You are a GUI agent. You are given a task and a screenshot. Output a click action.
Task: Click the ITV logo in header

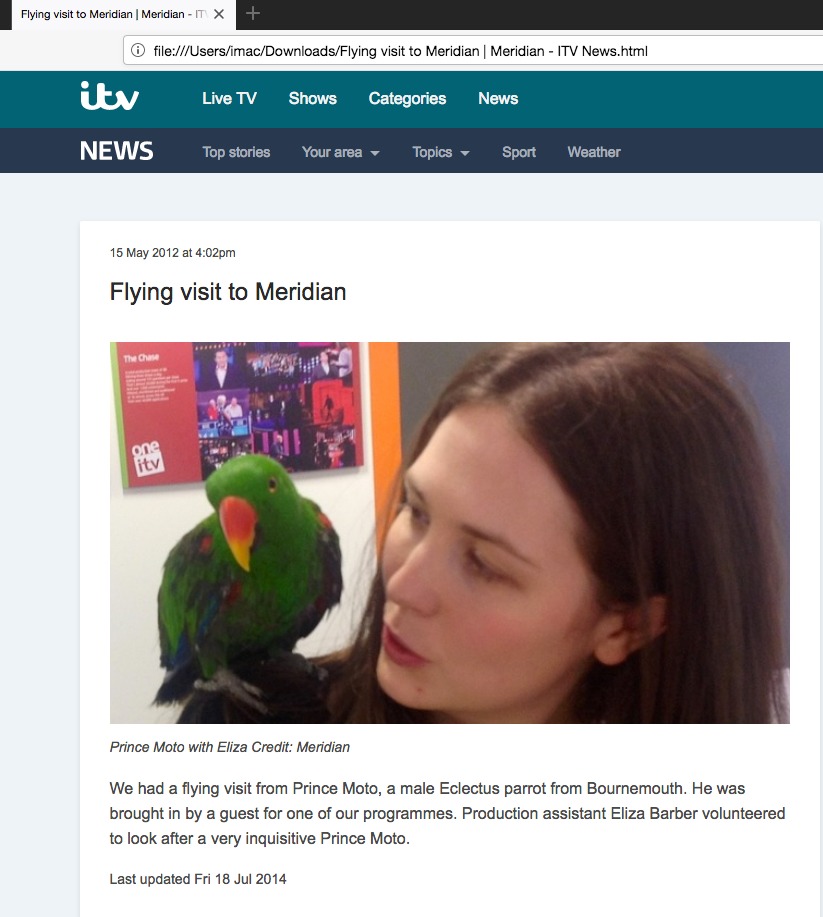[109, 96]
